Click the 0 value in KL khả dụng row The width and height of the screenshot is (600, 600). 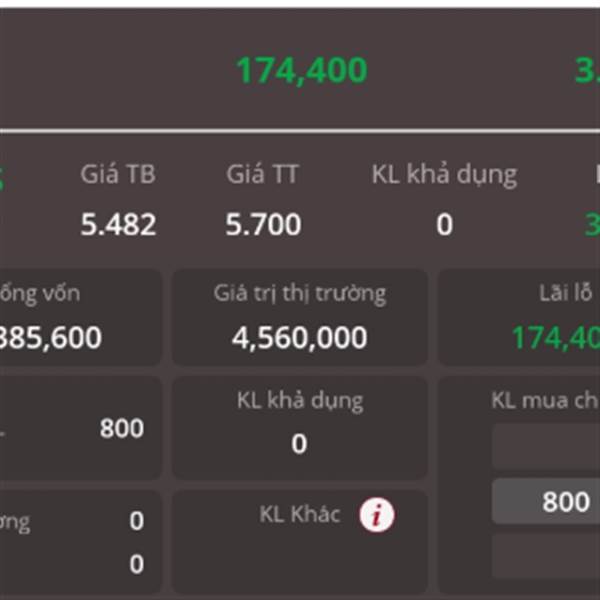444,225
